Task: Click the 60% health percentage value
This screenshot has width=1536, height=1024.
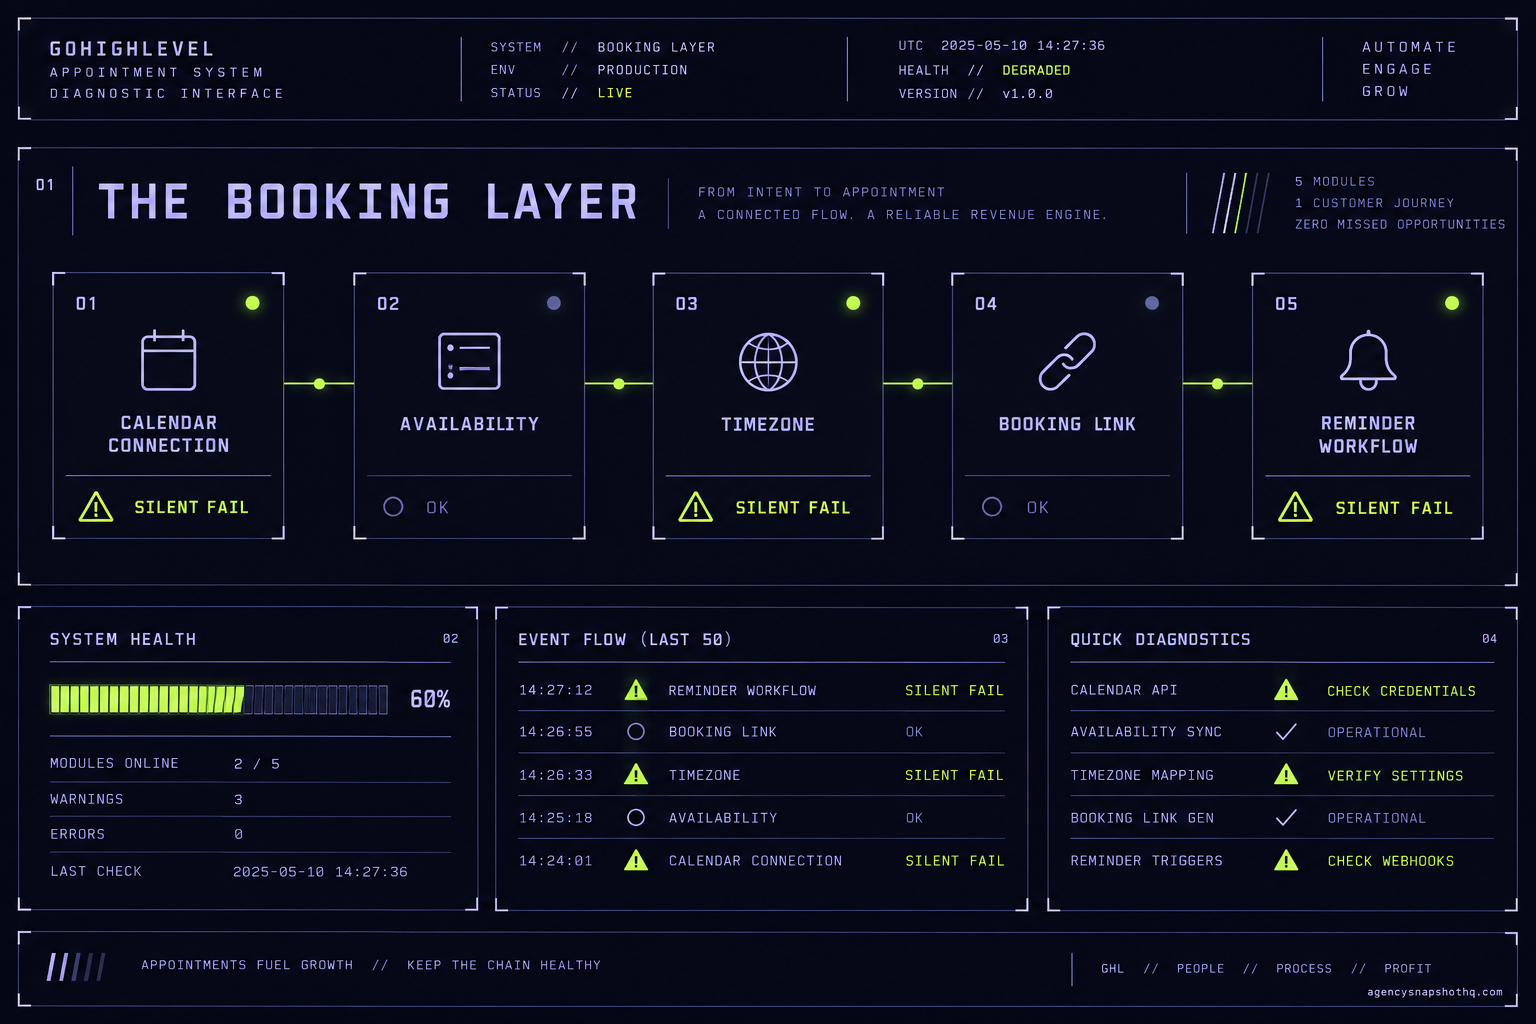Action: pyautogui.click(x=430, y=699)
